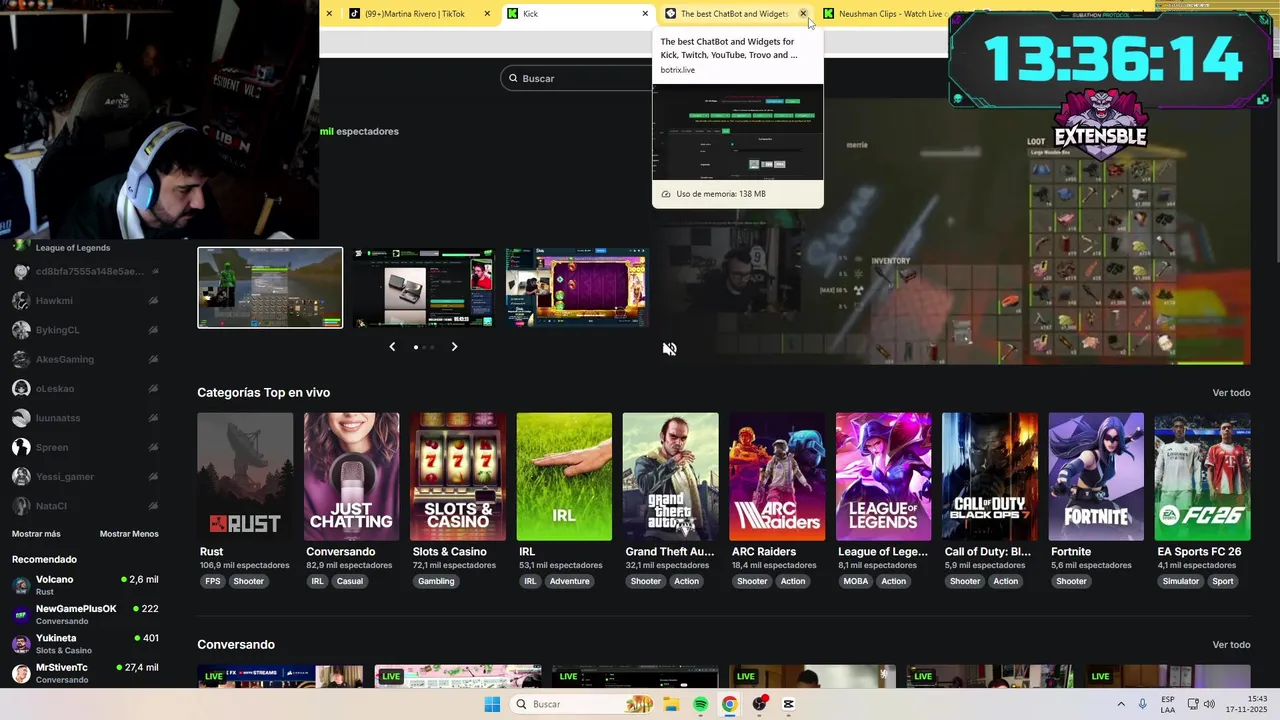Collapse list with Mostrar Menos
The width and height of the screenshot is (1280, 720).
(x=129, y=534)
